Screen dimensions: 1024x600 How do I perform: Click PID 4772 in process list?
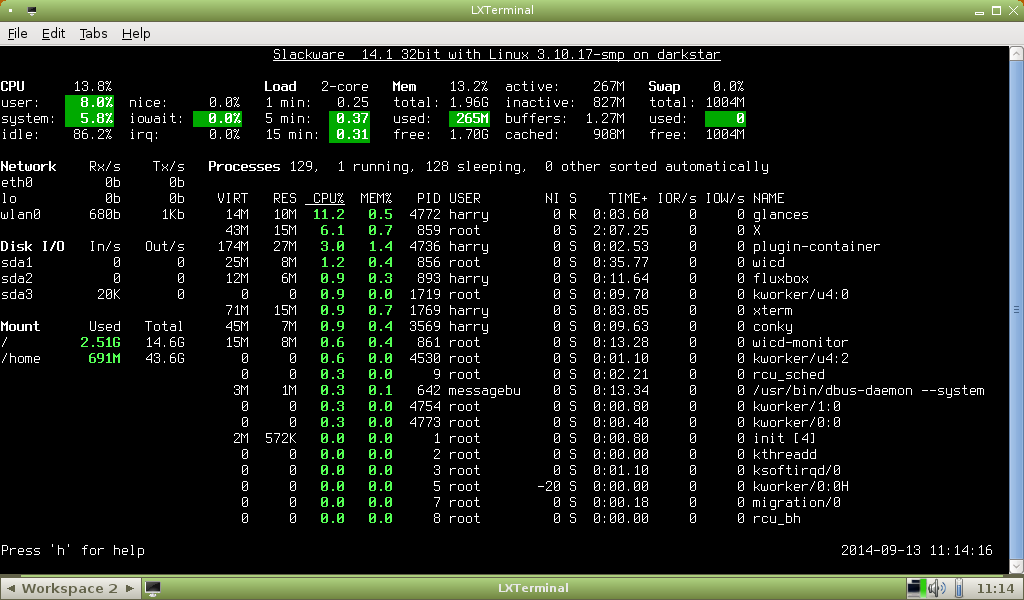click(x=425, y=215)
